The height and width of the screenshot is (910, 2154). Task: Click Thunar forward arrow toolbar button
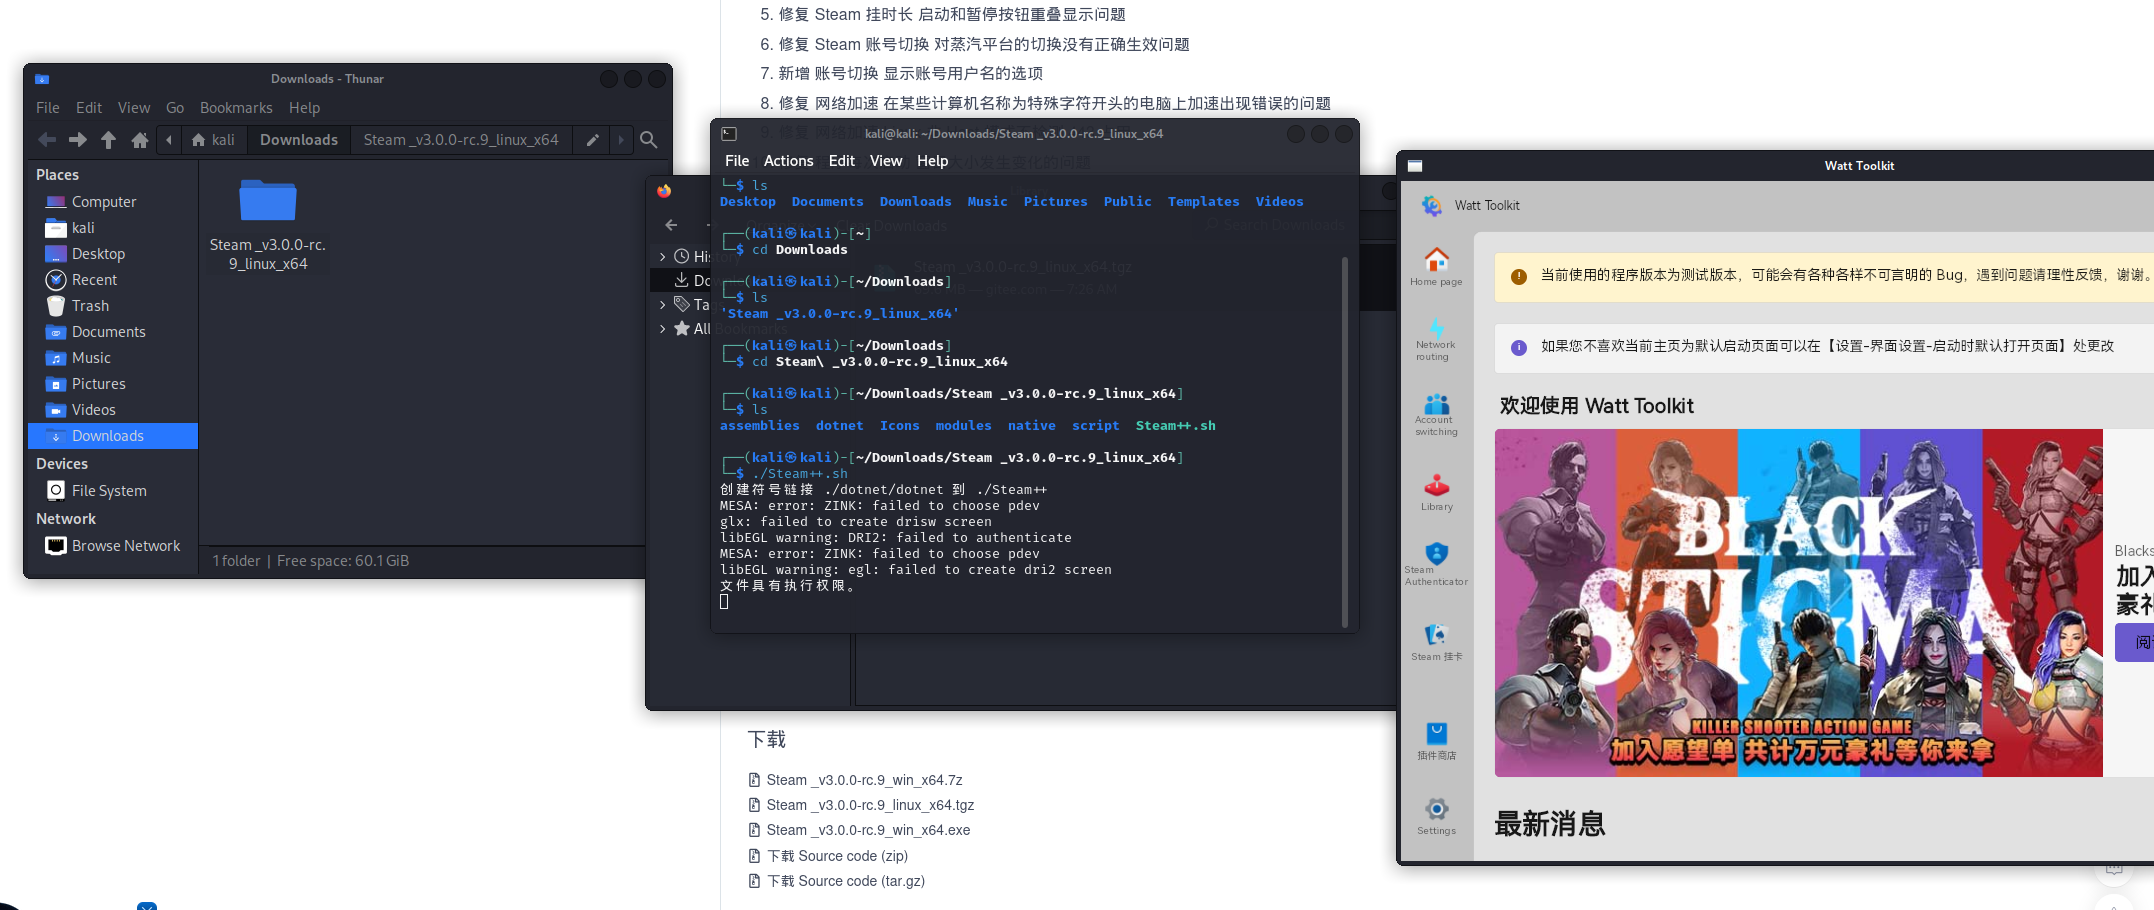77,140
